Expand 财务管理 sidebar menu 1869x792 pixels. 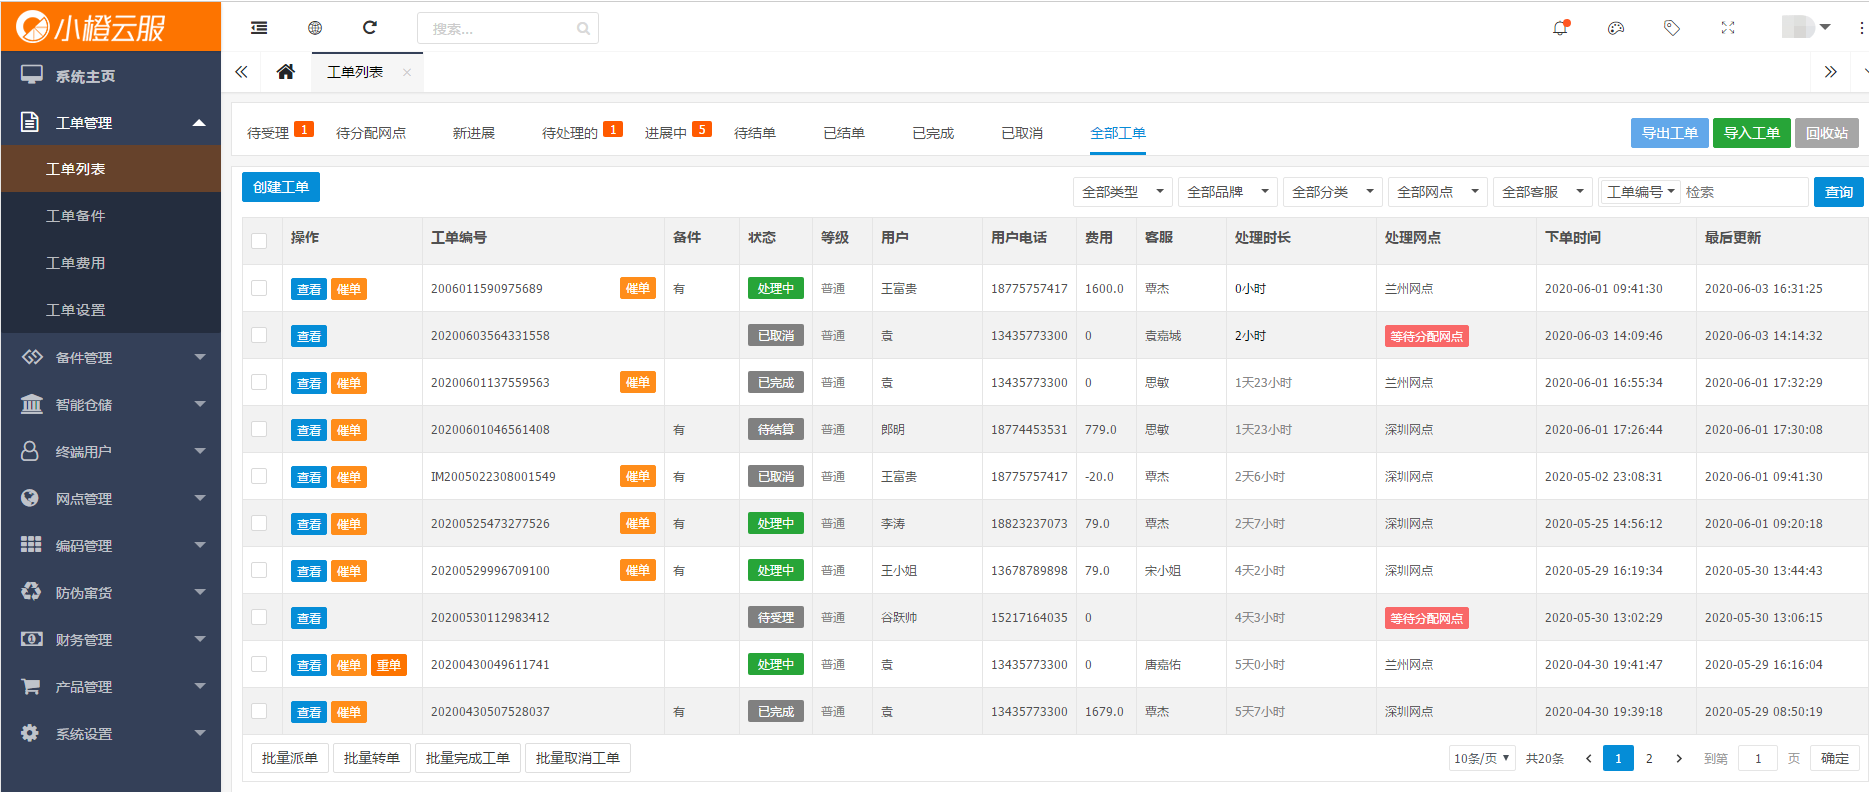pos(110,640)
